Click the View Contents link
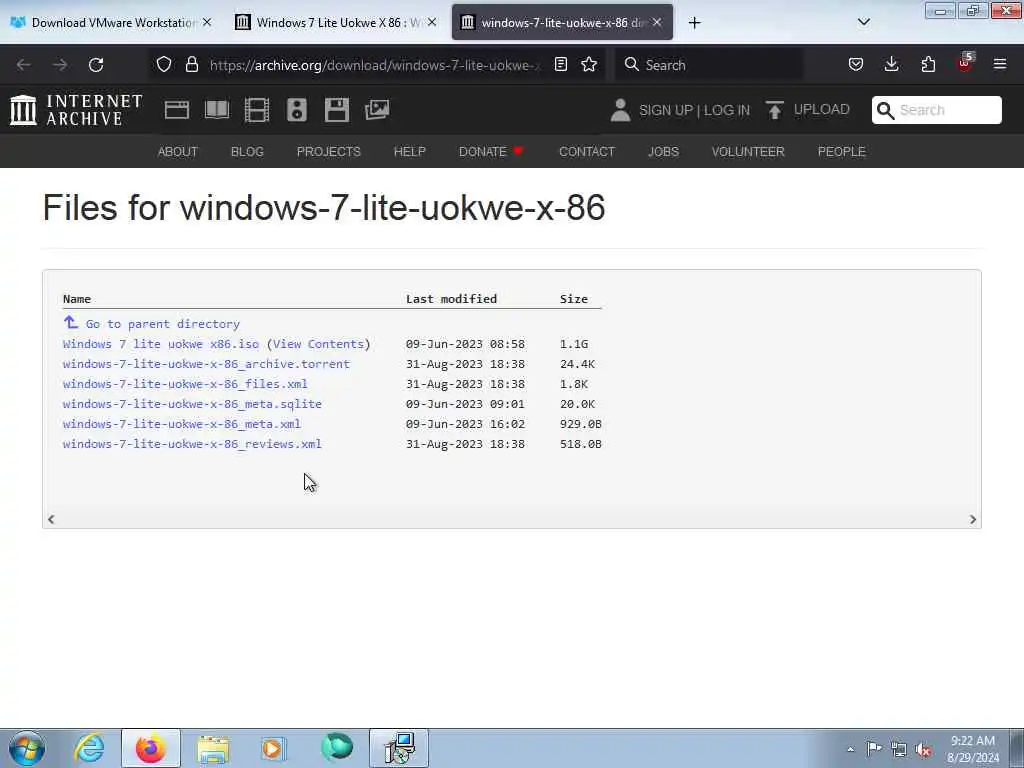The image size is (1024, 768). (319, 344)
